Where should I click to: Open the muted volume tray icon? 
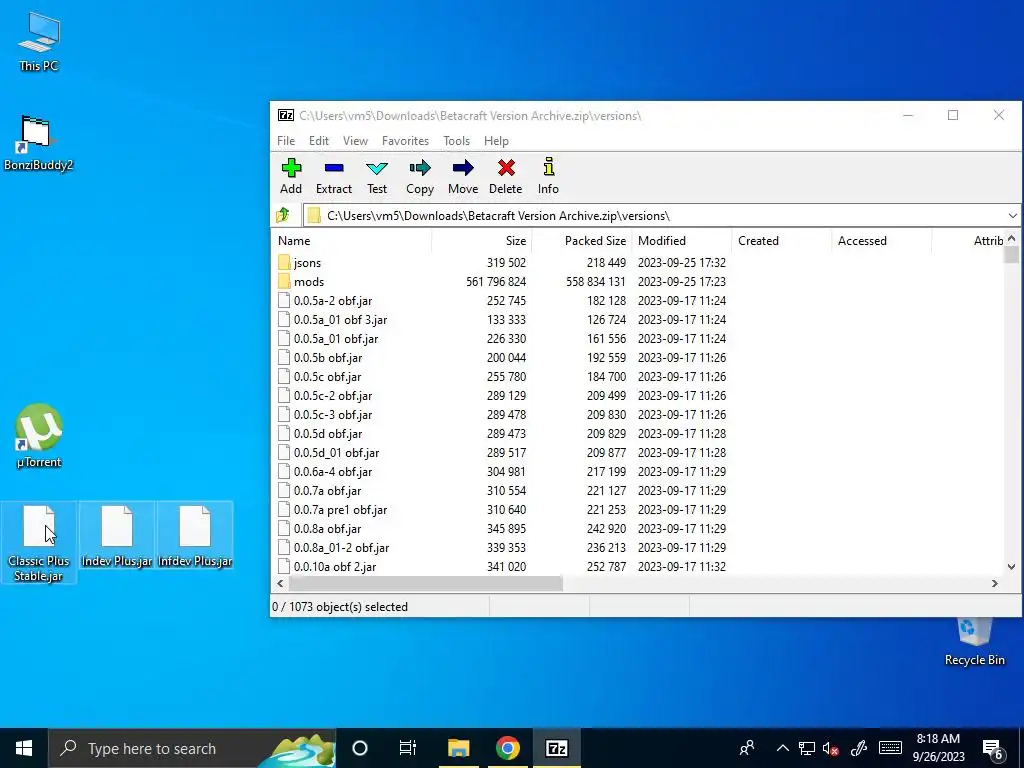tap(831, 748)
